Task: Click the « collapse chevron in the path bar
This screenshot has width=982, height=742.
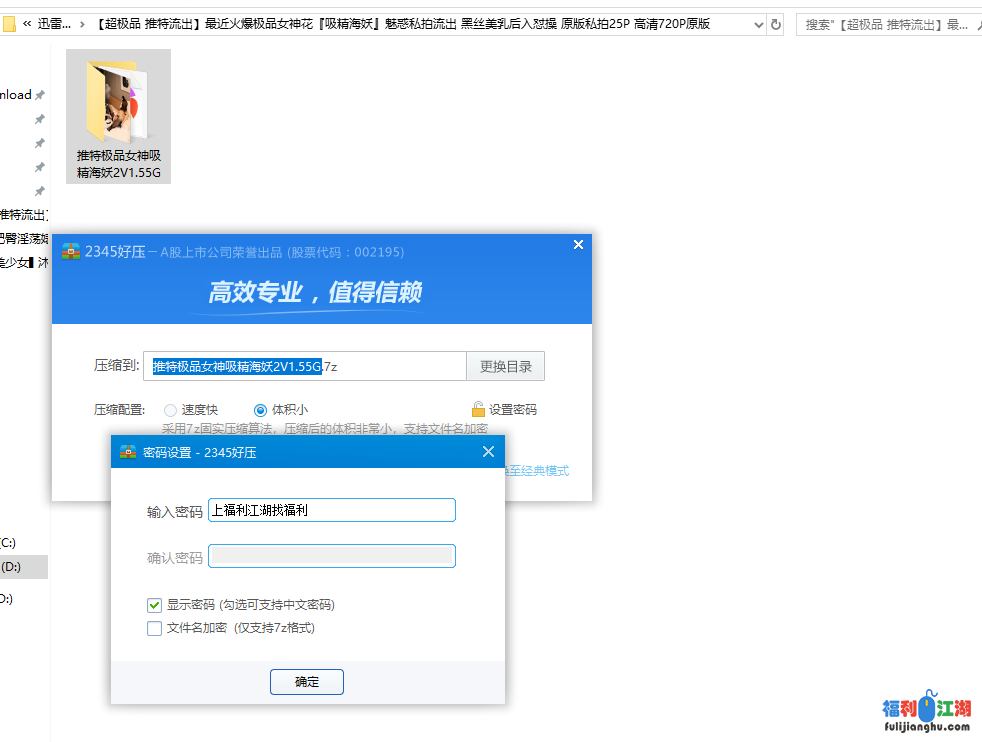Action: click(x=26, y=23)
